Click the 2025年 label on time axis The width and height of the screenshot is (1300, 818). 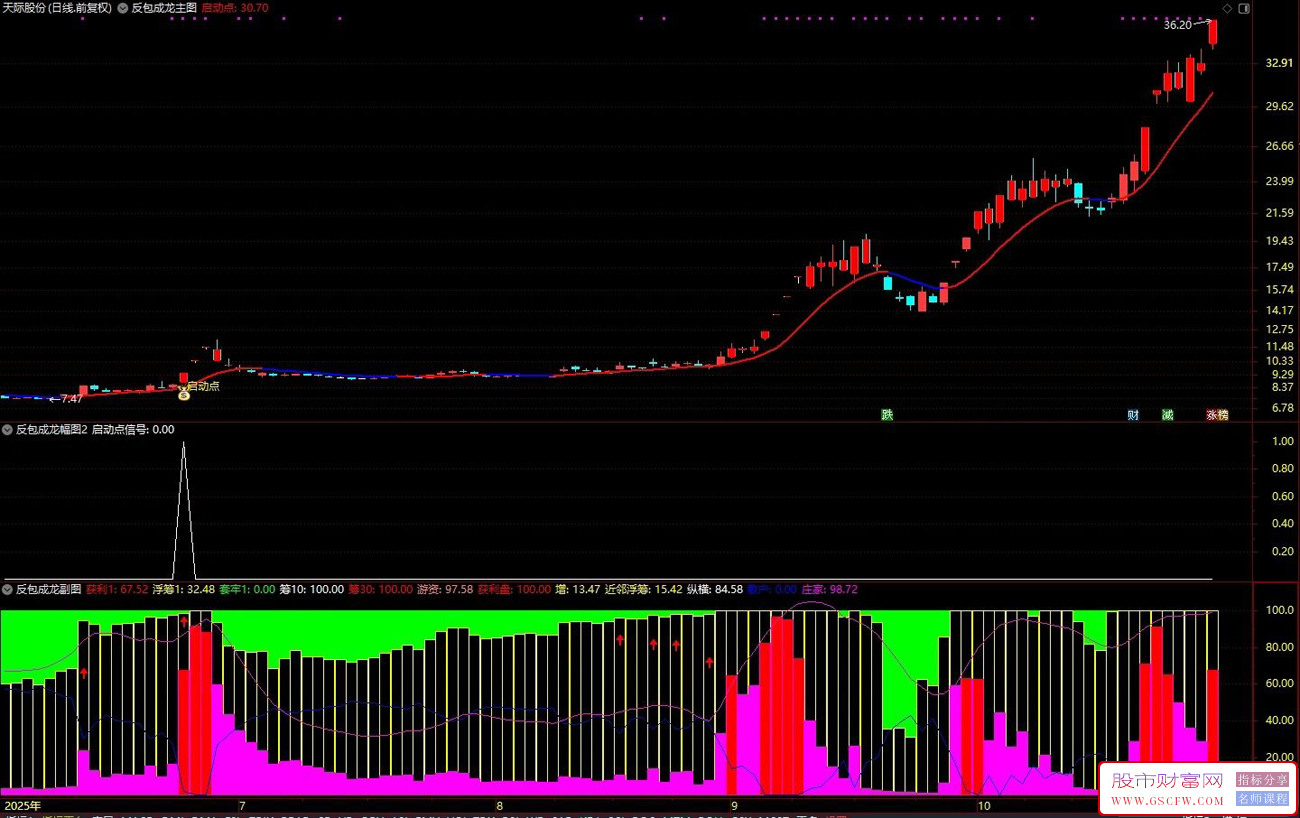pyautogui.click(x=23, y=805)
